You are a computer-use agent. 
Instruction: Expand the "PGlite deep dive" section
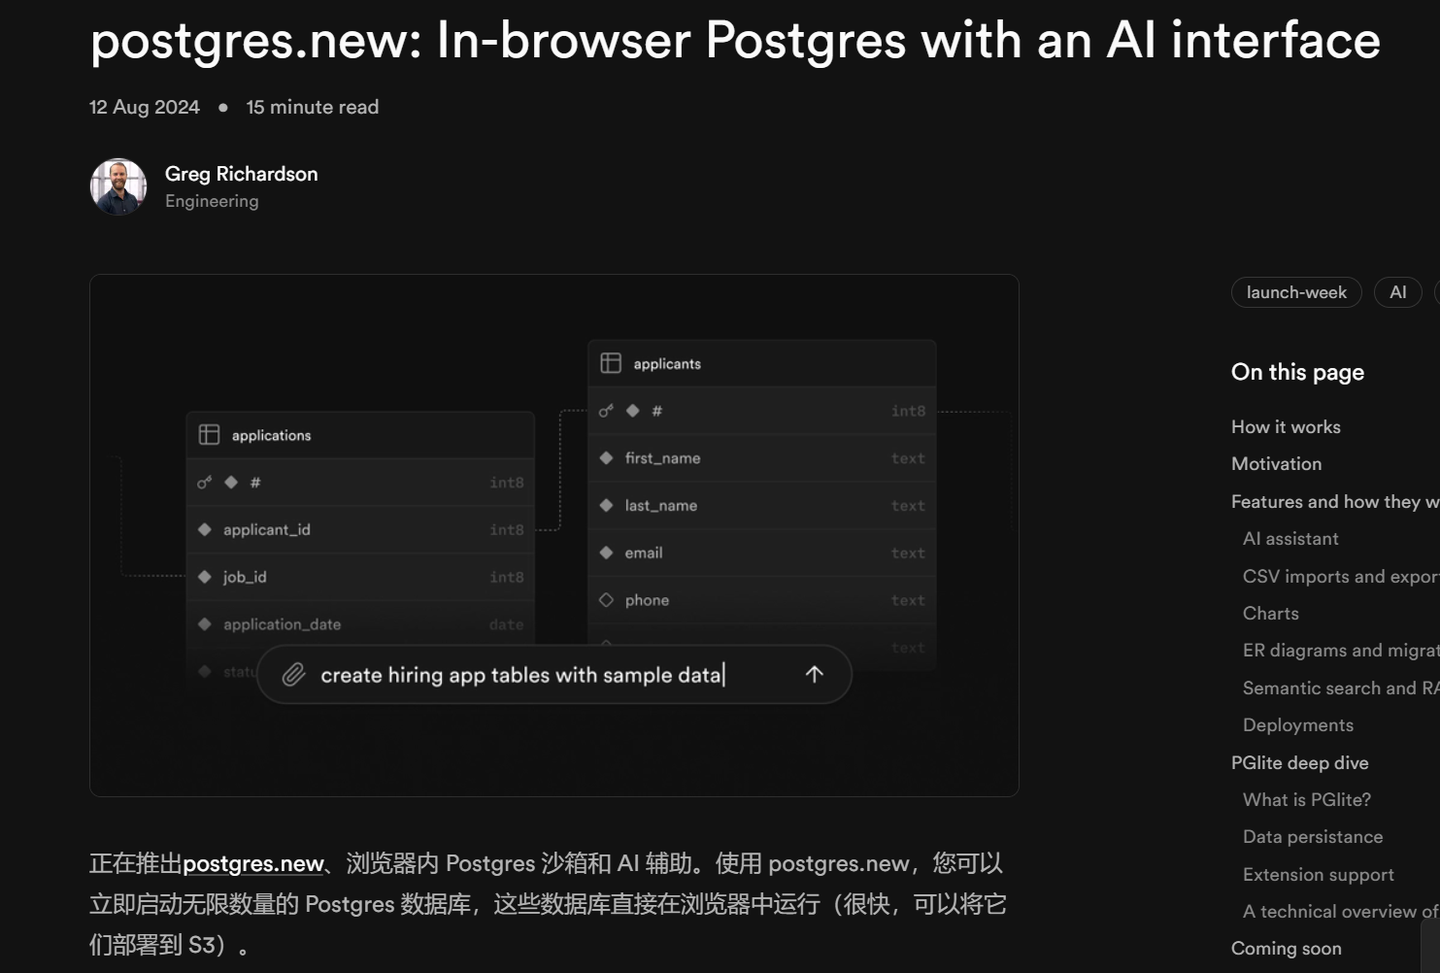pyautogui.click(x=1299, y=762)
